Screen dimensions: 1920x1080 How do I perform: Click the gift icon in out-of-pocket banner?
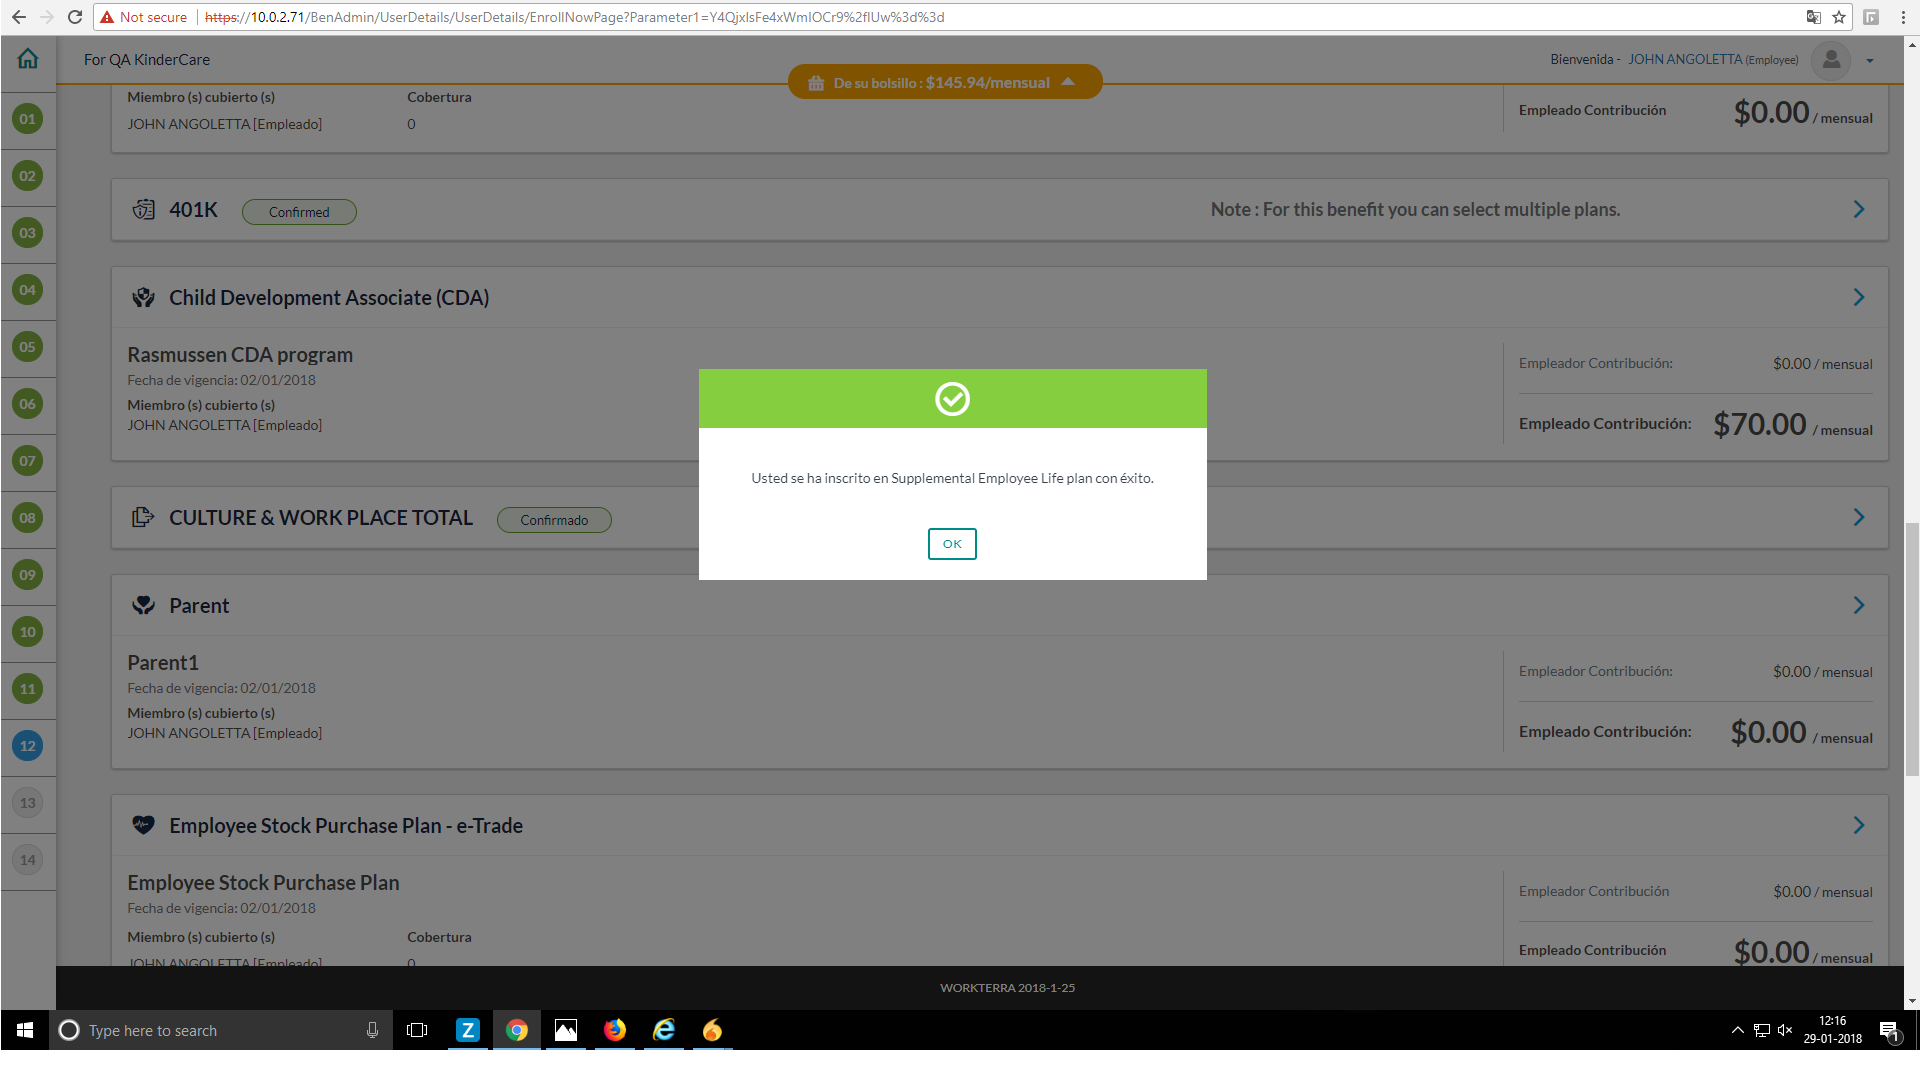click(x=816, y=83)
